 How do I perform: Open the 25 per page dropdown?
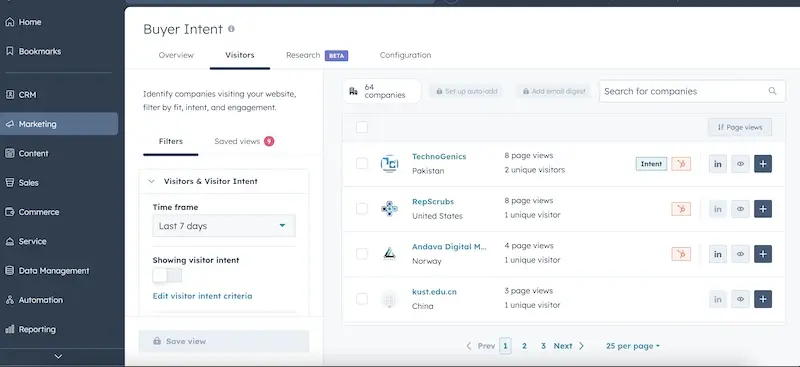pos(633,346)
